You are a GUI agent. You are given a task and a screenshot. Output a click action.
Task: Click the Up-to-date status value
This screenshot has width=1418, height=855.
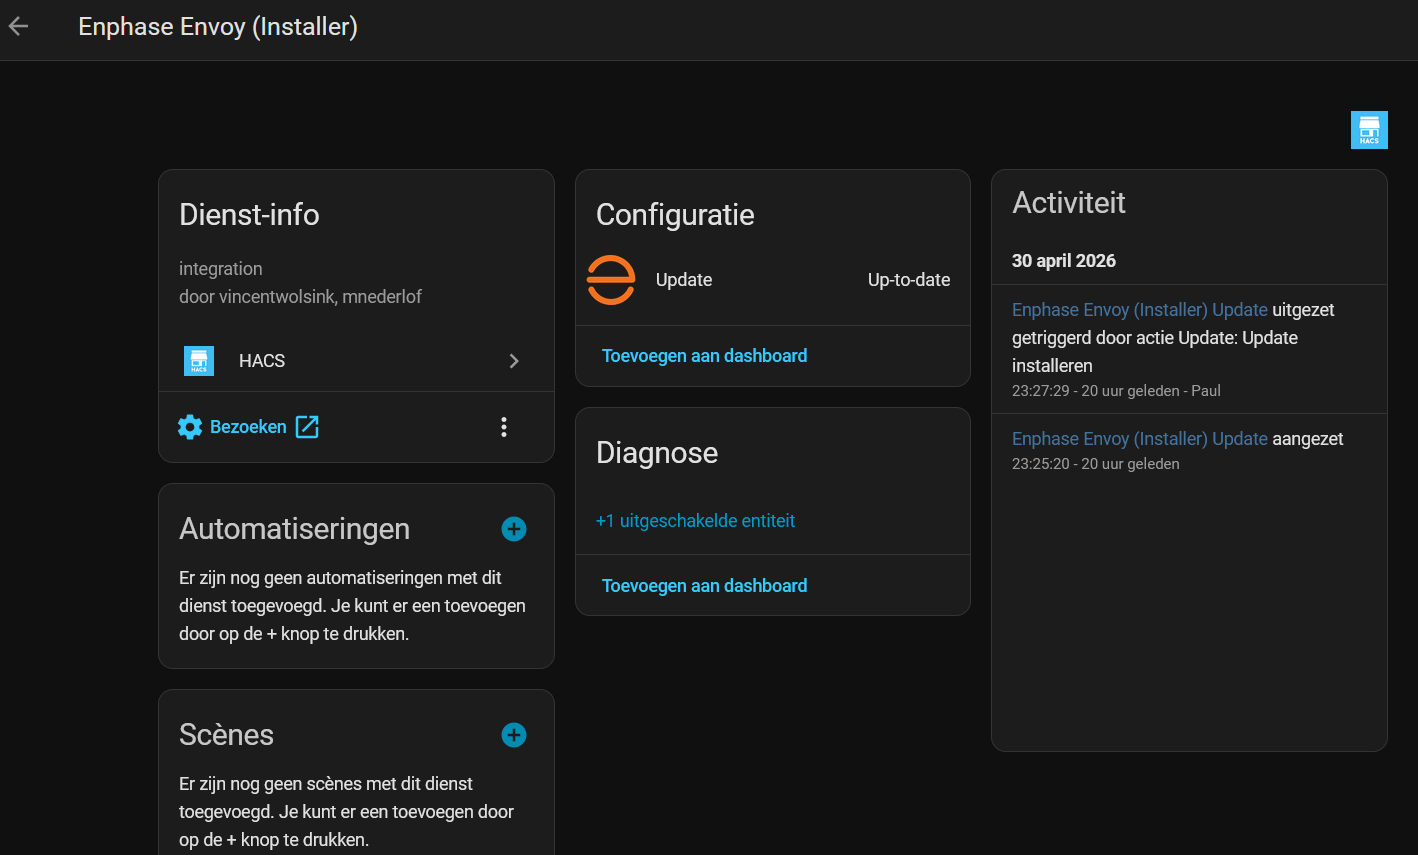pos(909,280)
